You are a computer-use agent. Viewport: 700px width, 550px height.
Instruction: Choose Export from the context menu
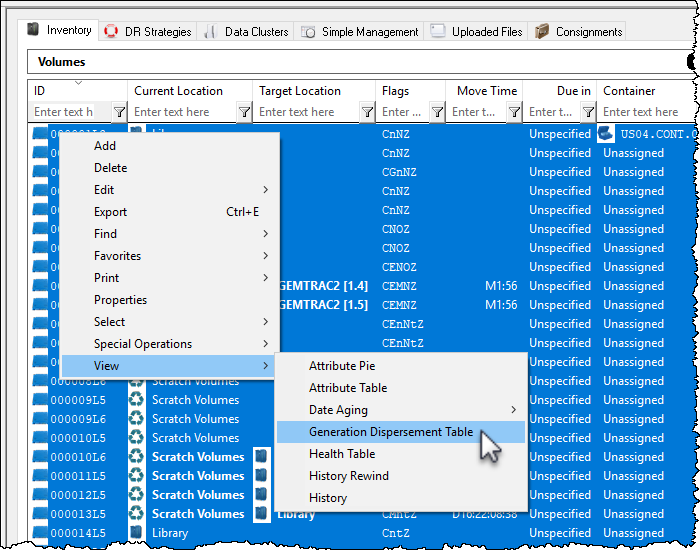170,212
